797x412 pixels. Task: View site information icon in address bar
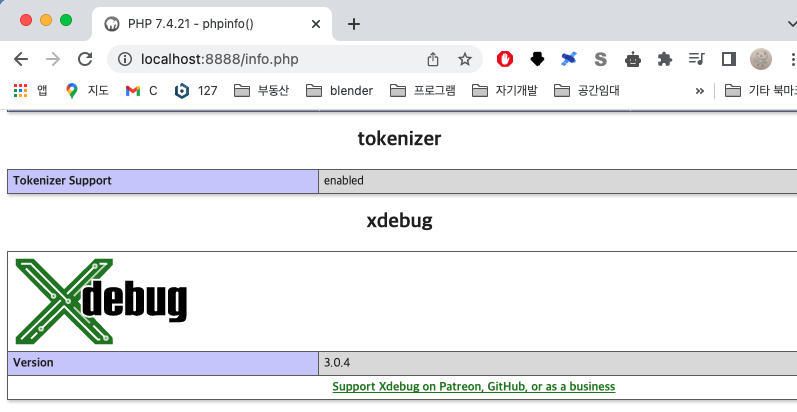click(x=125, y=59)
